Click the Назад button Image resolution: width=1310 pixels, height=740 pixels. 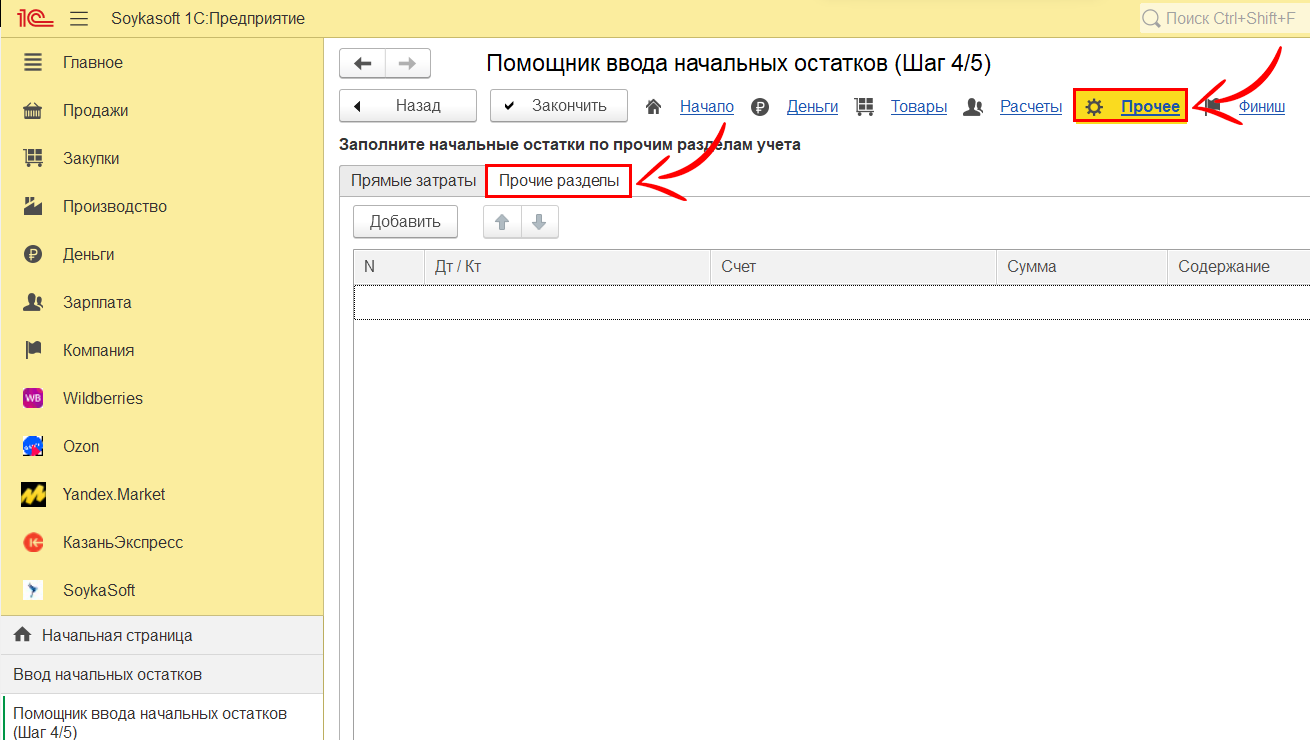tap(408, 106)
